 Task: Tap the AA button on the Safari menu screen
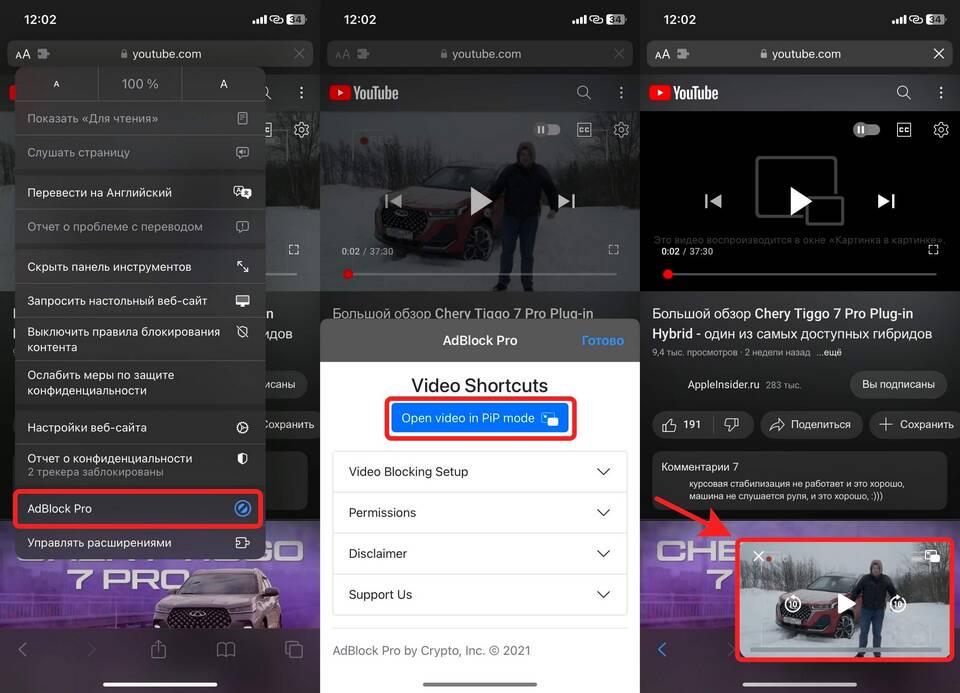tap(23, 54)
